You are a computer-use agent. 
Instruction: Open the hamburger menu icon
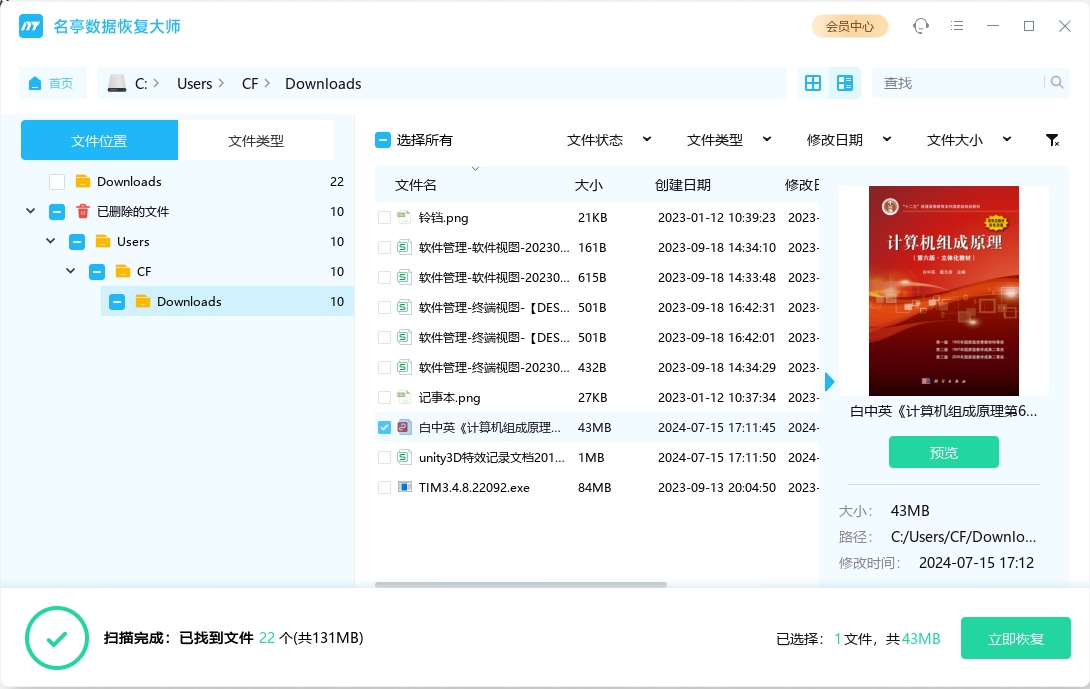(957, 26)
